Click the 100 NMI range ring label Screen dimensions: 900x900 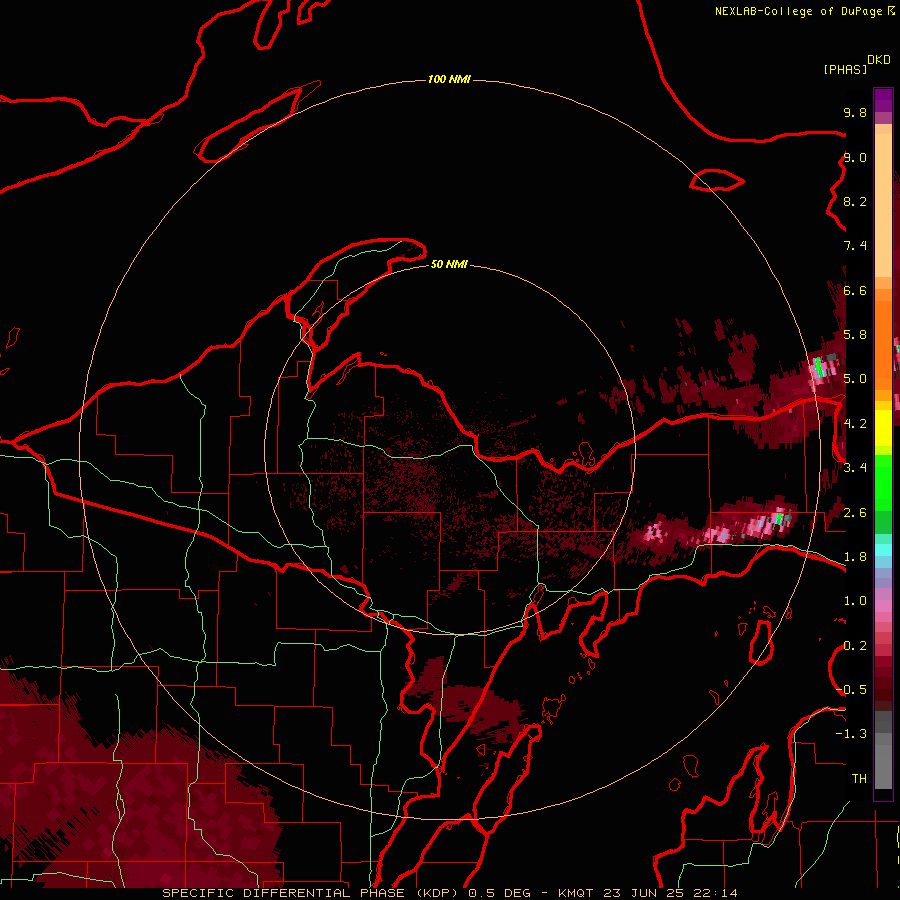click(x=449, y=79)
